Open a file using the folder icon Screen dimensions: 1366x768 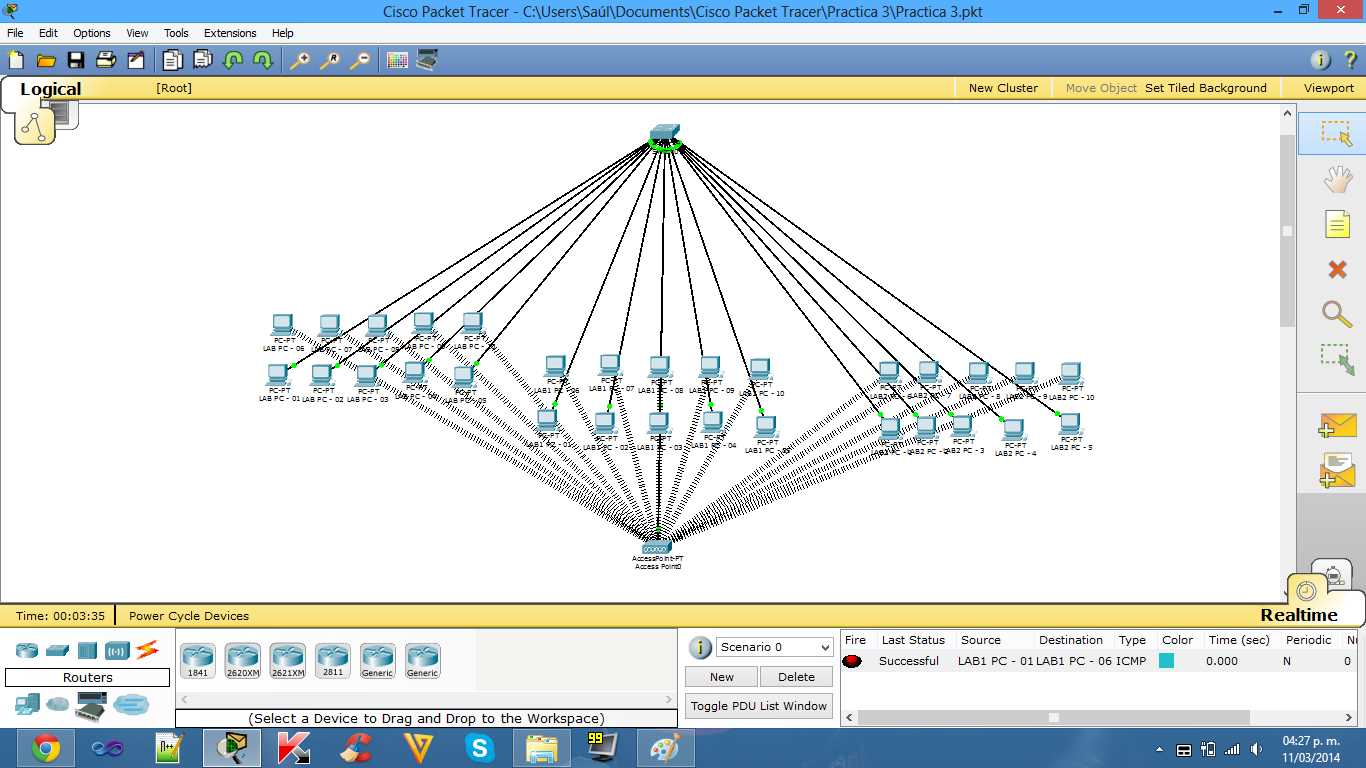pyautogui.click(x=46, y=60)
